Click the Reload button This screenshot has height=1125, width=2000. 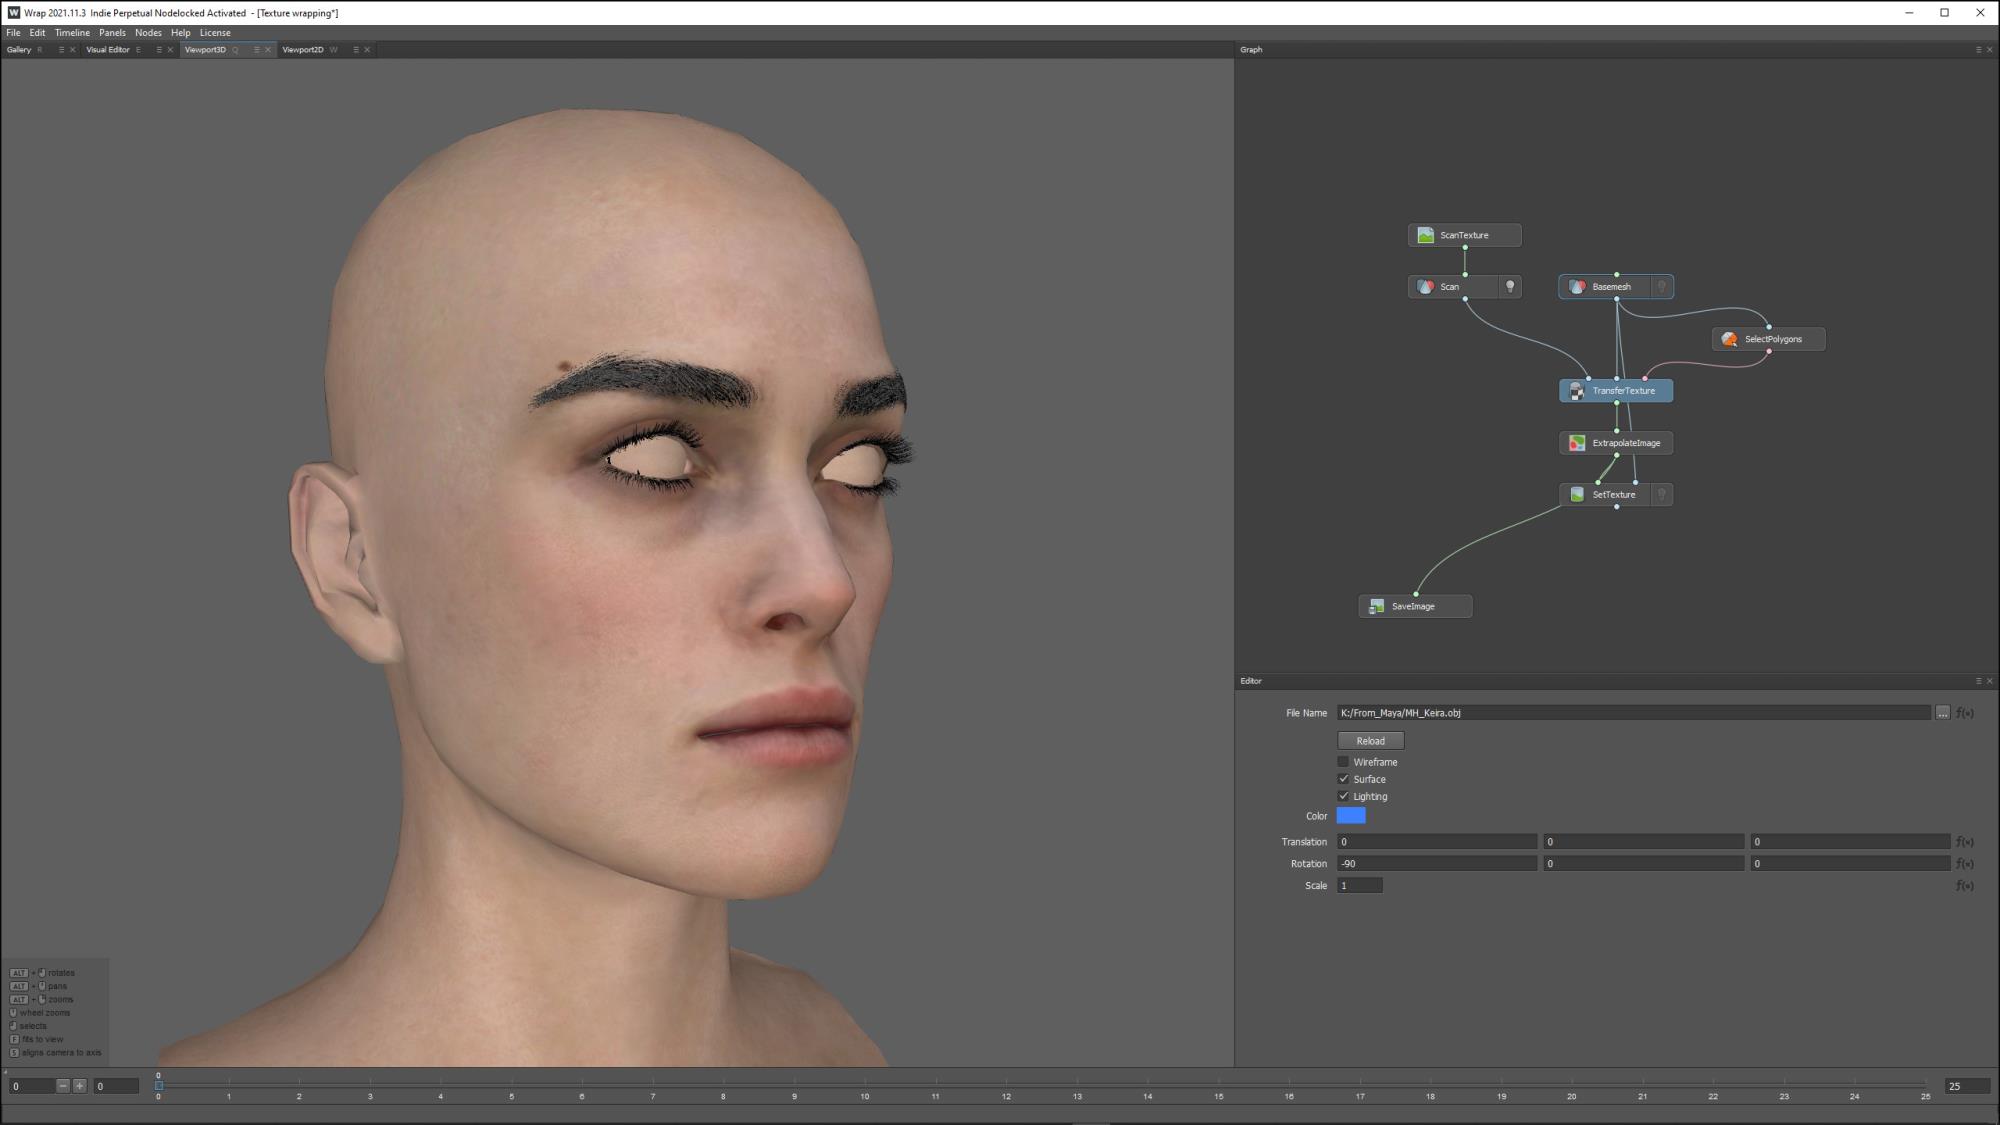[1370, 741]
